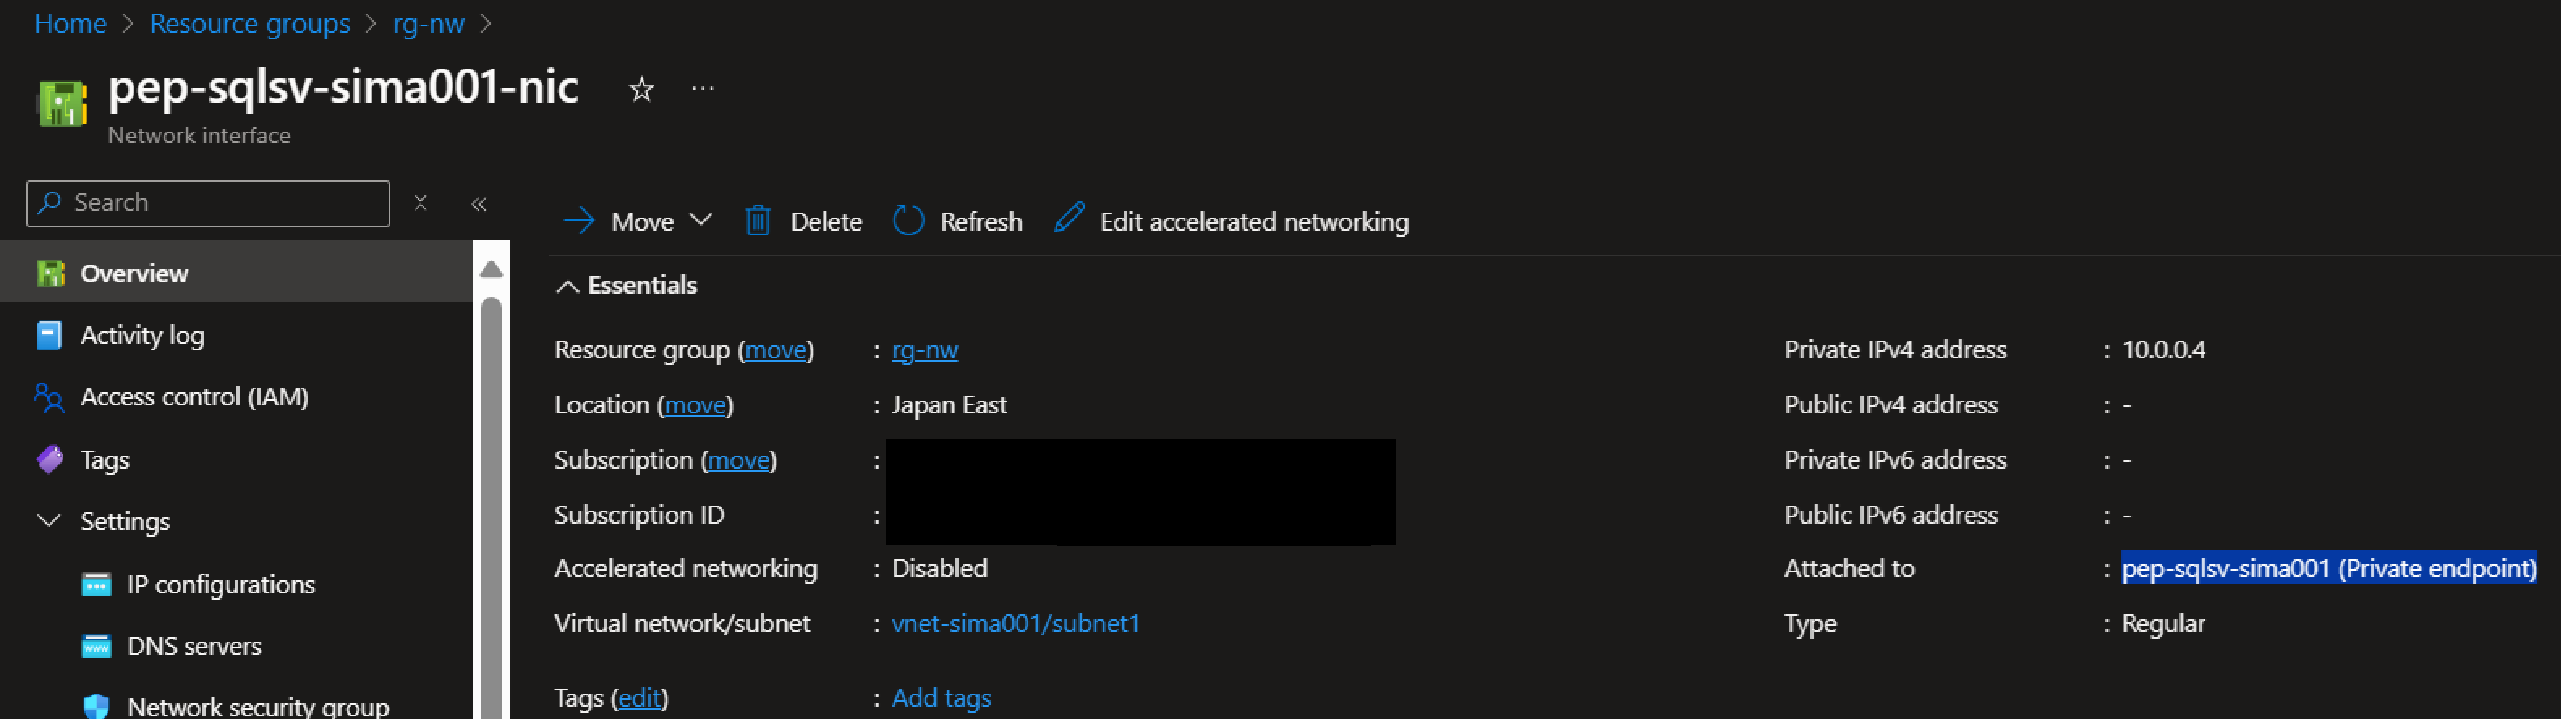
Task: Favorite this resource with the star icon
Action: click(641, 90)
